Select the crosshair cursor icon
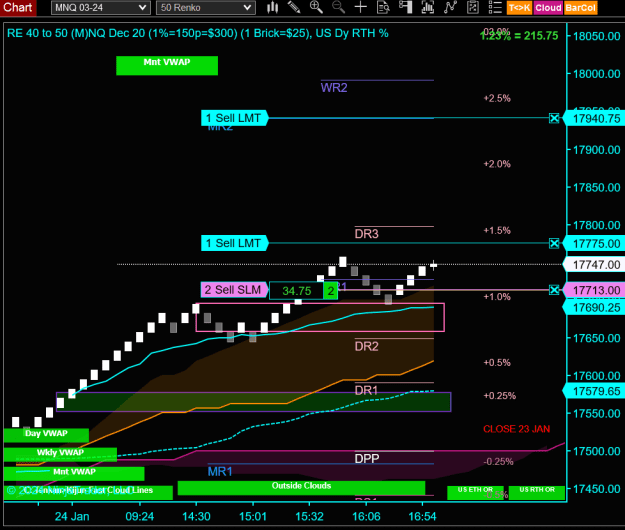This screenshot has width=625, height=530. tap(360, 8)
